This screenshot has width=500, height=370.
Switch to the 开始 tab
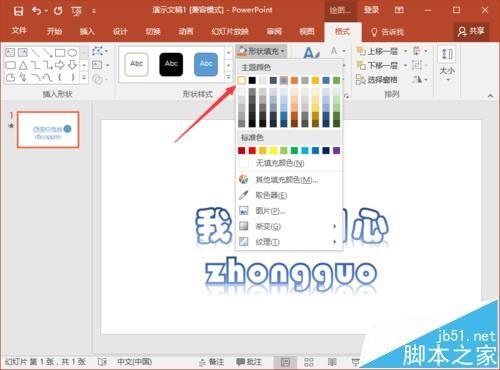pos(54,32)
